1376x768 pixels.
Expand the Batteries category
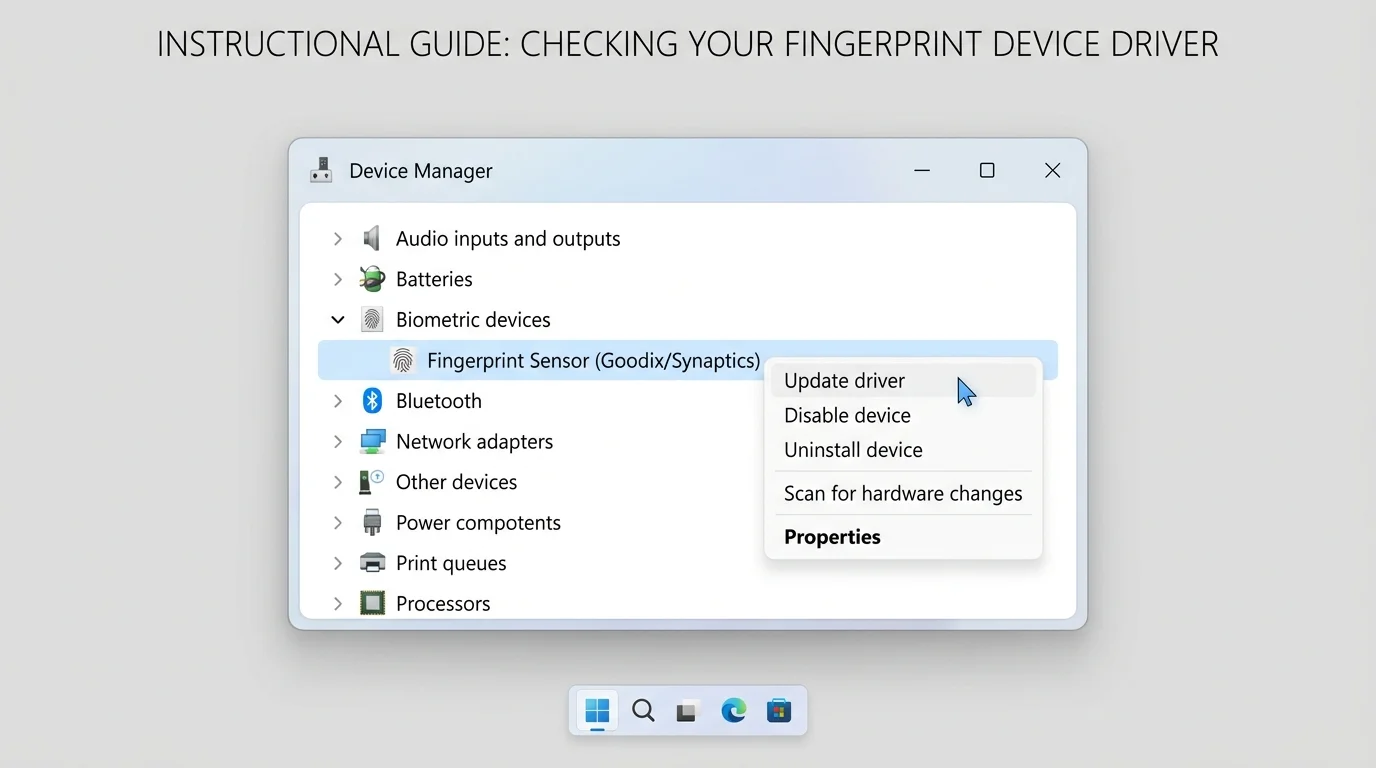(x=338, y=279)
